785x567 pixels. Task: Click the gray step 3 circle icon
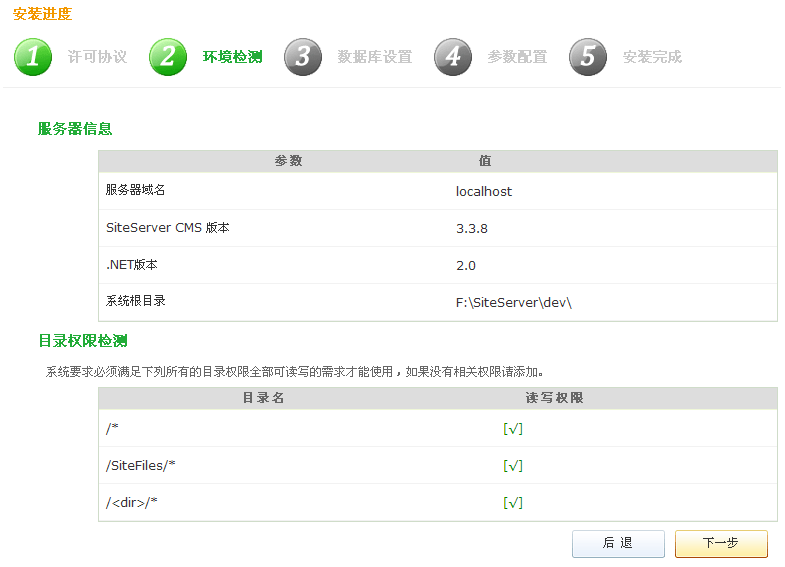[x=303, y=57]
